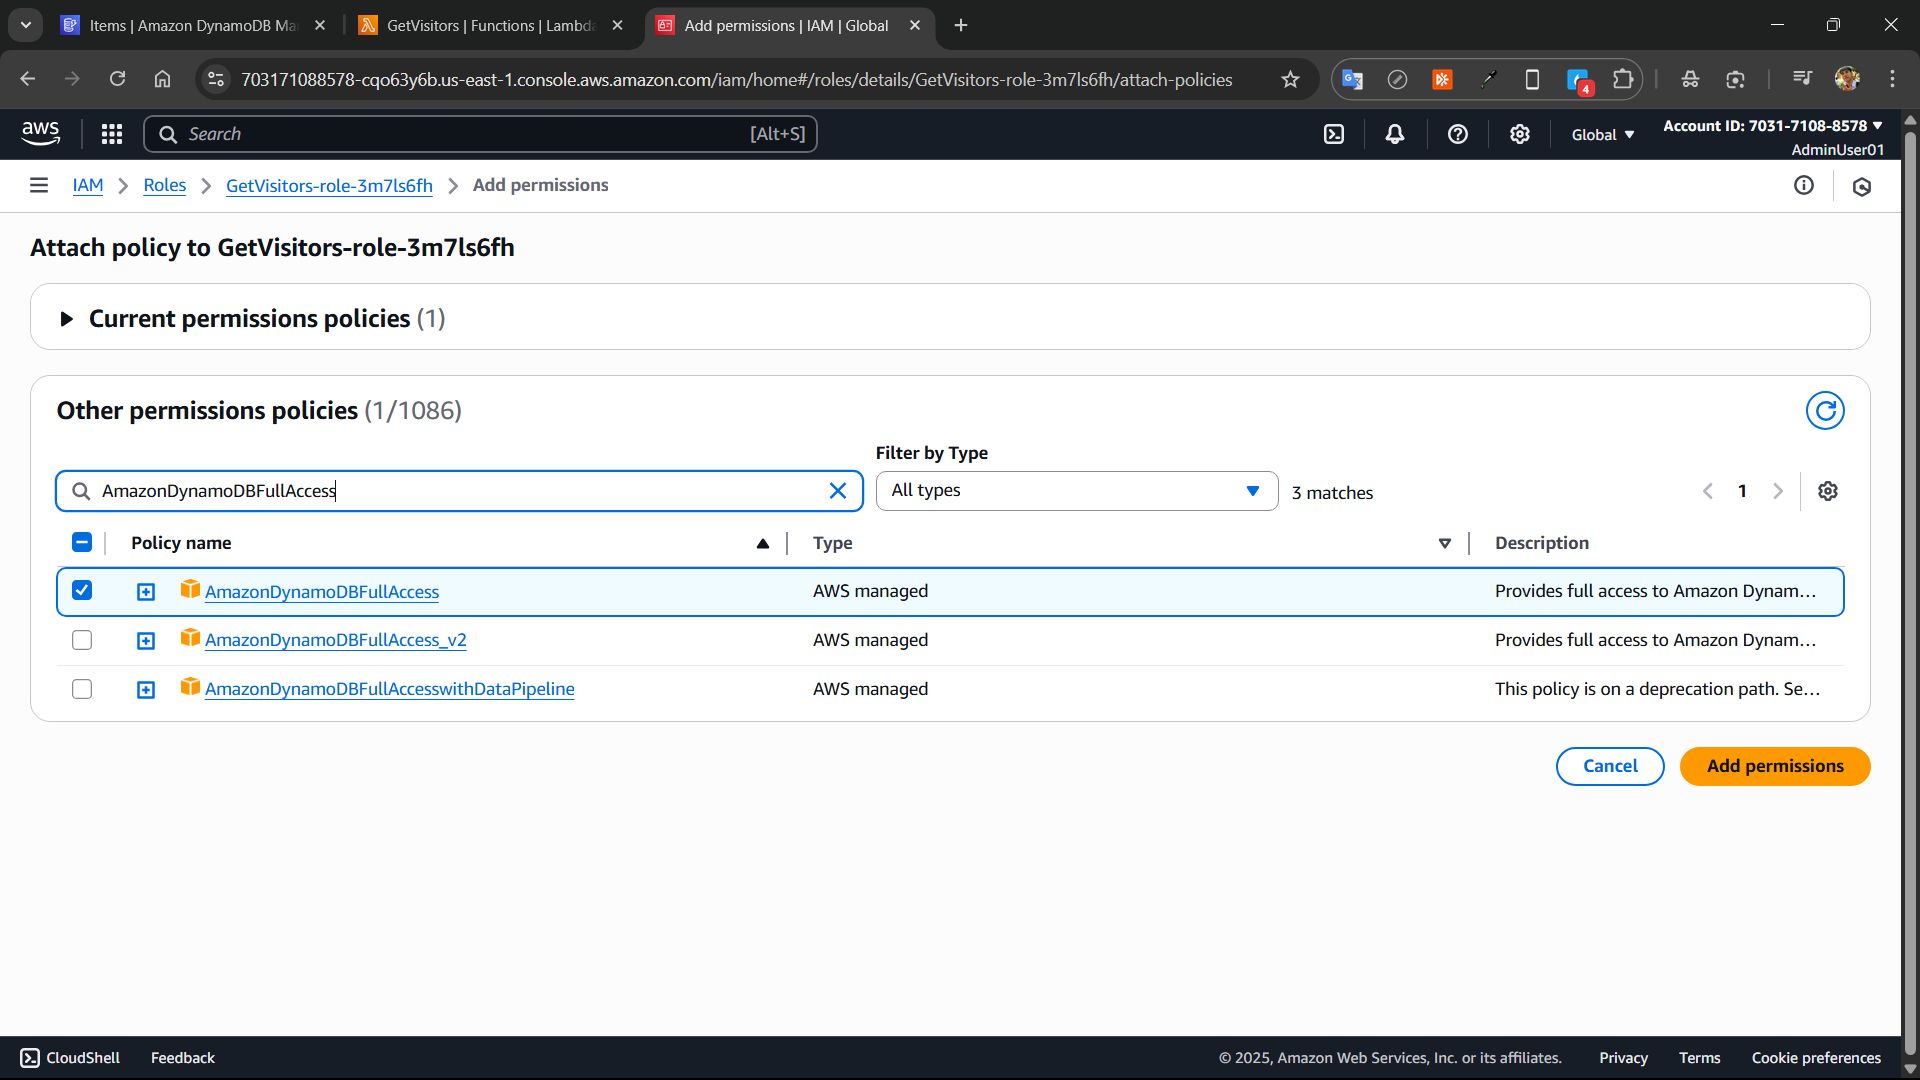Open GetVisitors-role-3m7ls6fh breadcrumb link

pyautogui.click(x=329, y=186)
